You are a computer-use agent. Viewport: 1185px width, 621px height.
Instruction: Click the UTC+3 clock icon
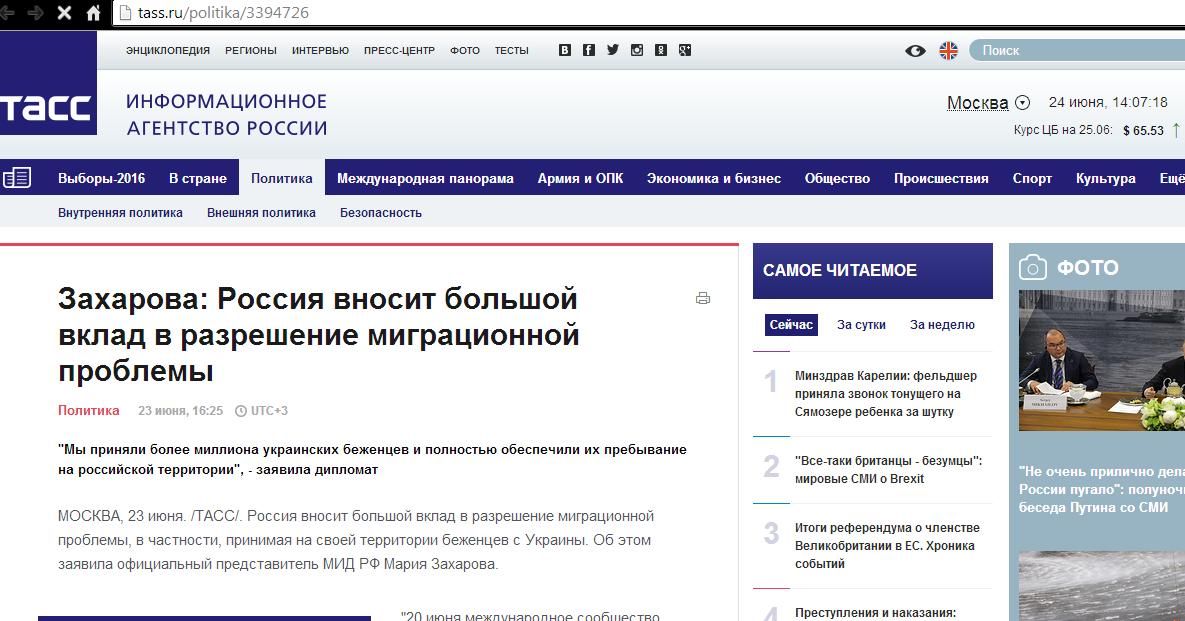pyautogui.click(x=241, y=411)
